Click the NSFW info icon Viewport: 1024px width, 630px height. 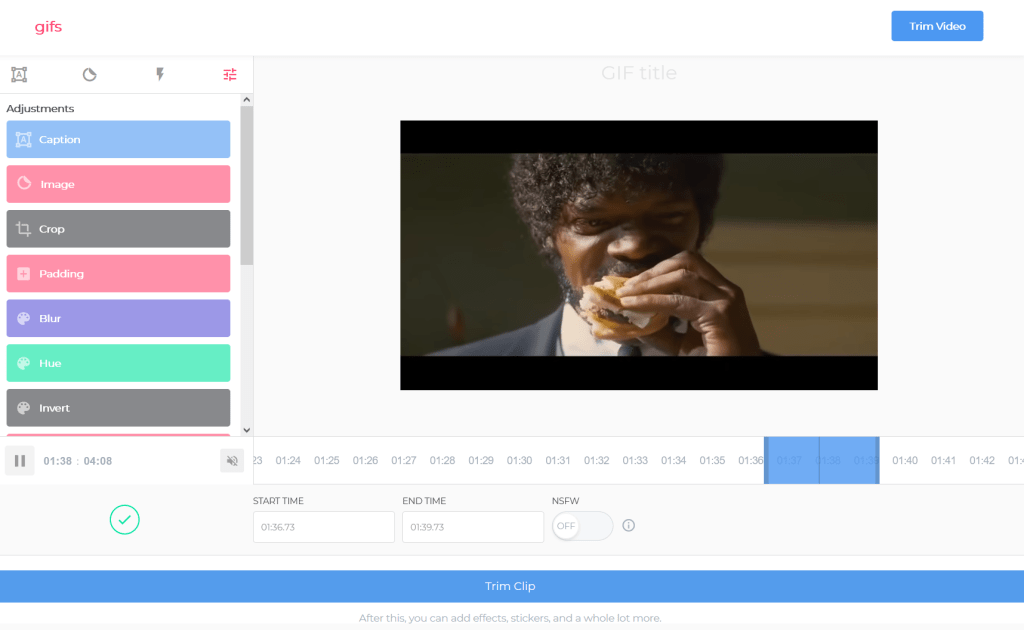(629, 525)
